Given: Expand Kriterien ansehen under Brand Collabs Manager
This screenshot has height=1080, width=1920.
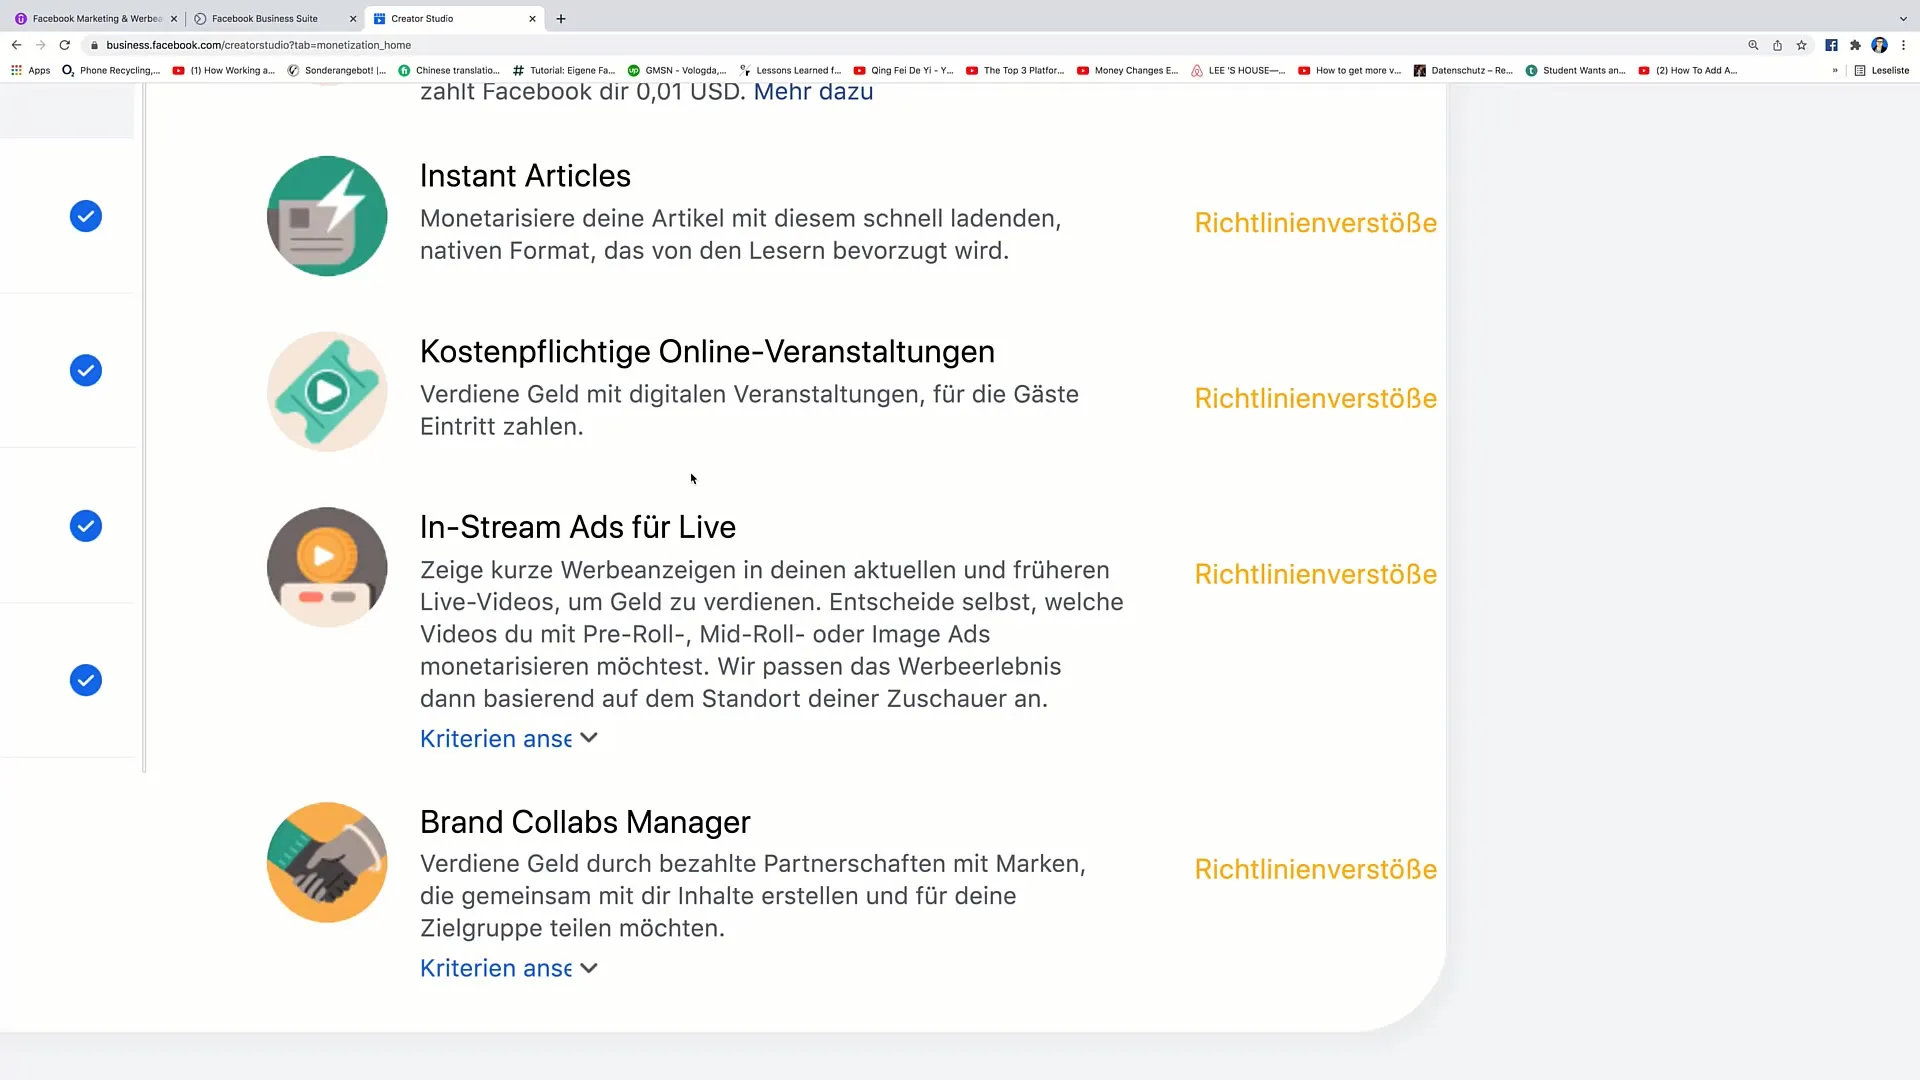Looking at the screenshot, I should tap(508, 967).
